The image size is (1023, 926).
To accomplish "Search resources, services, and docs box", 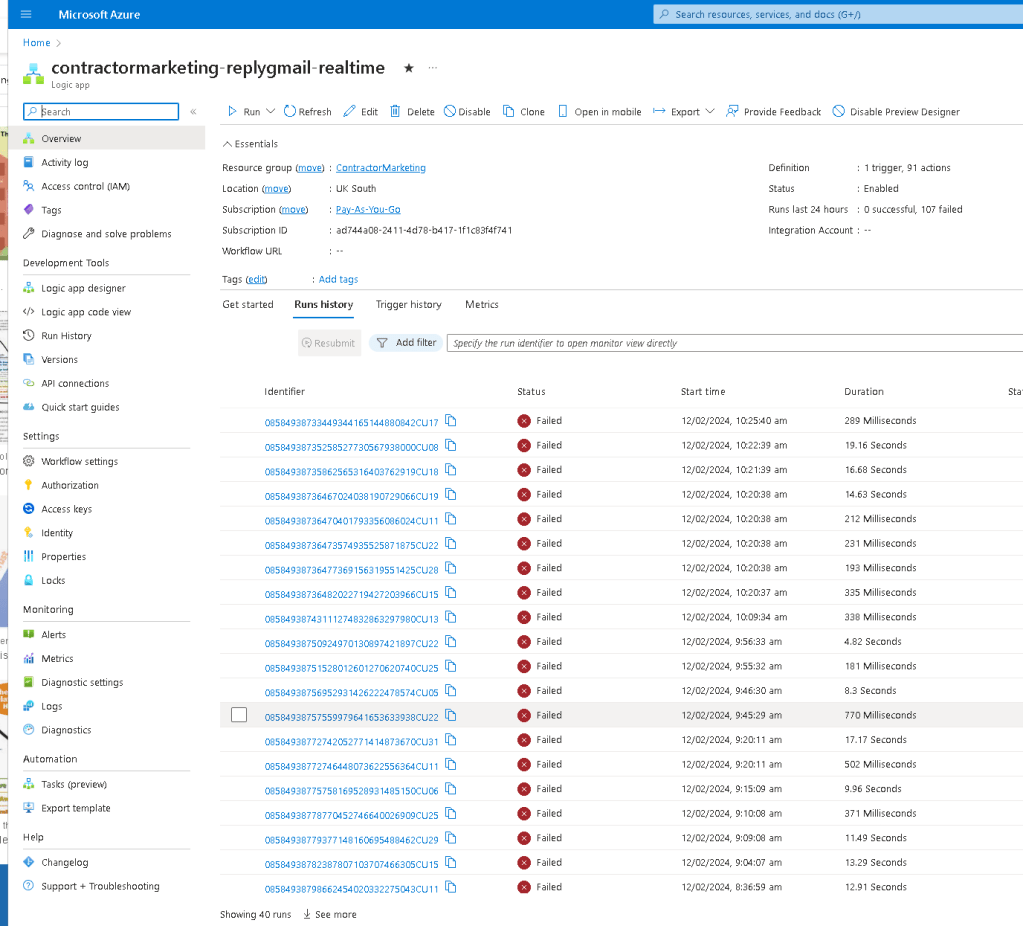I will 838,14.
